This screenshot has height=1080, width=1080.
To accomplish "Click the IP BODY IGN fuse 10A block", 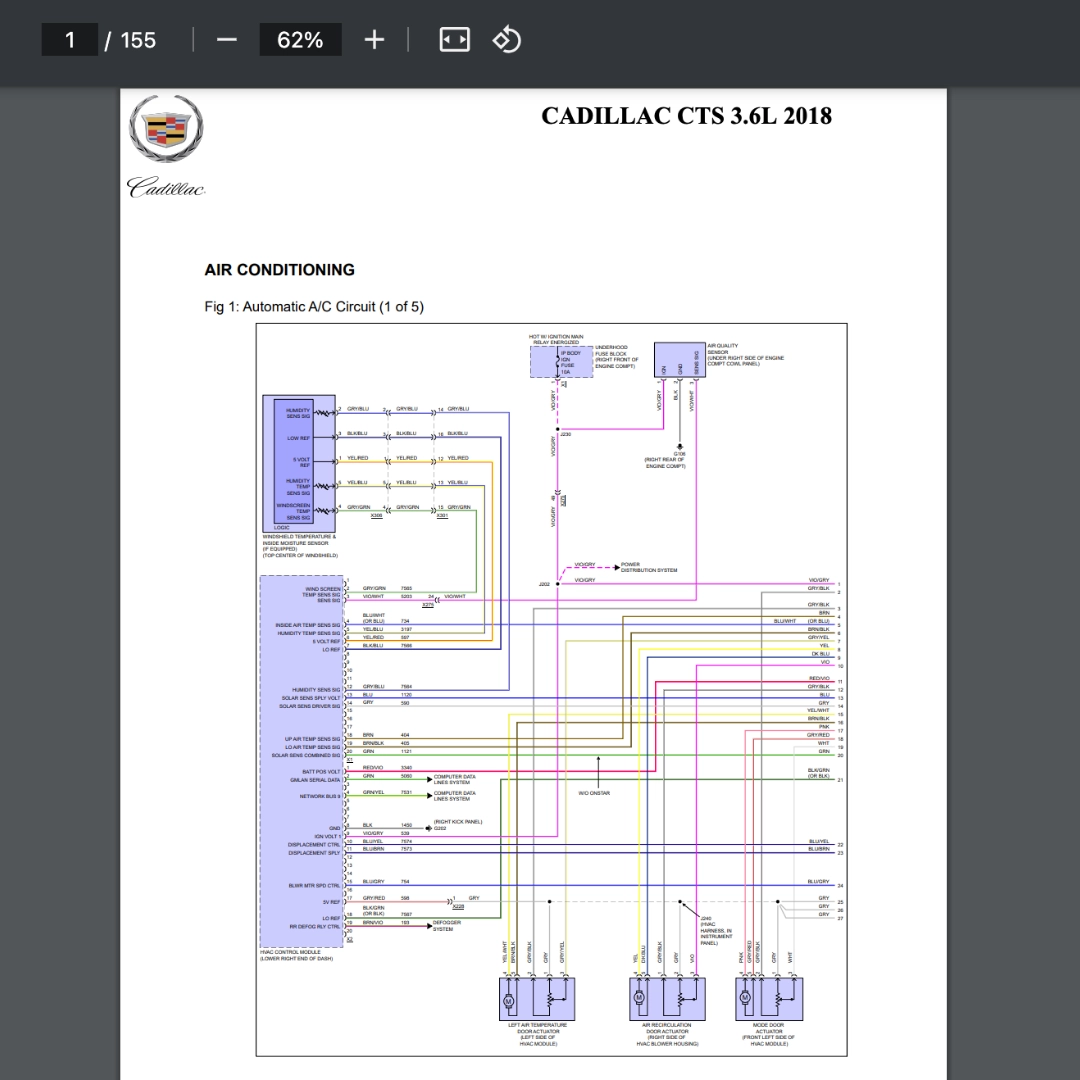I will click(x=561, y=362).
